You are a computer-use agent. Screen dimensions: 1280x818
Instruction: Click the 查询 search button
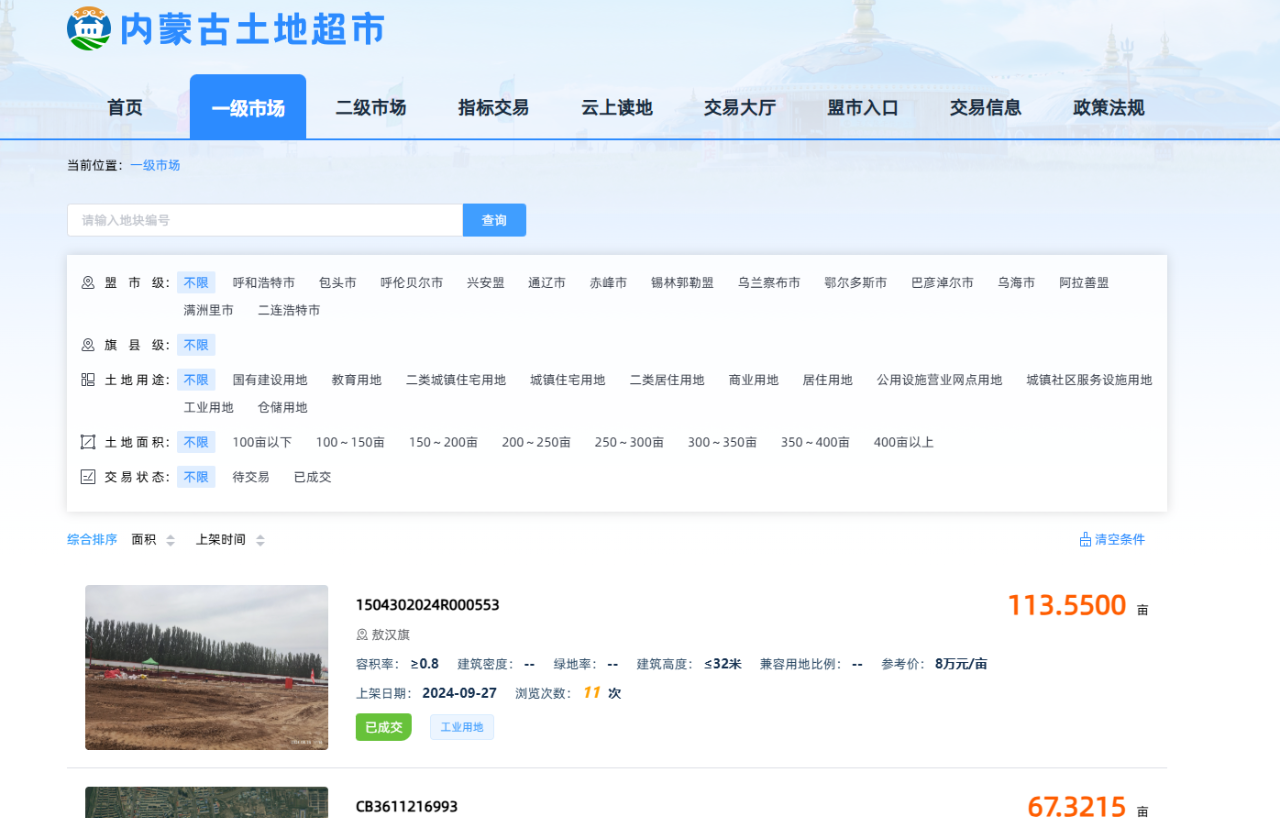pos(494,220)
